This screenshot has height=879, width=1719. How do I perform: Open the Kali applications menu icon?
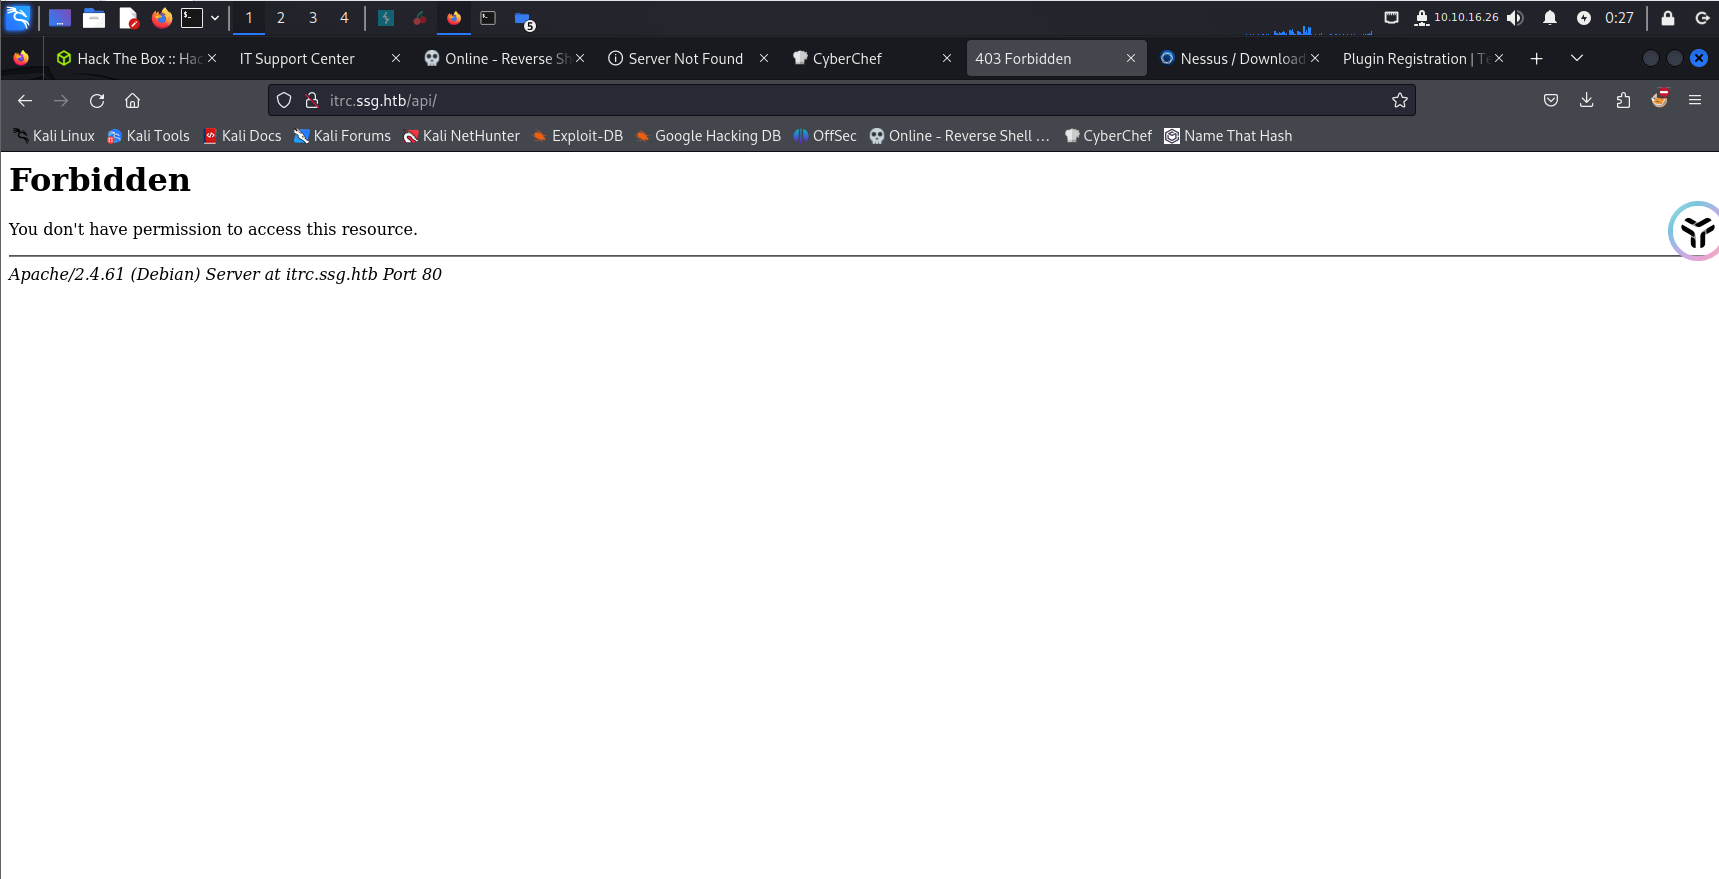[19, 17]
